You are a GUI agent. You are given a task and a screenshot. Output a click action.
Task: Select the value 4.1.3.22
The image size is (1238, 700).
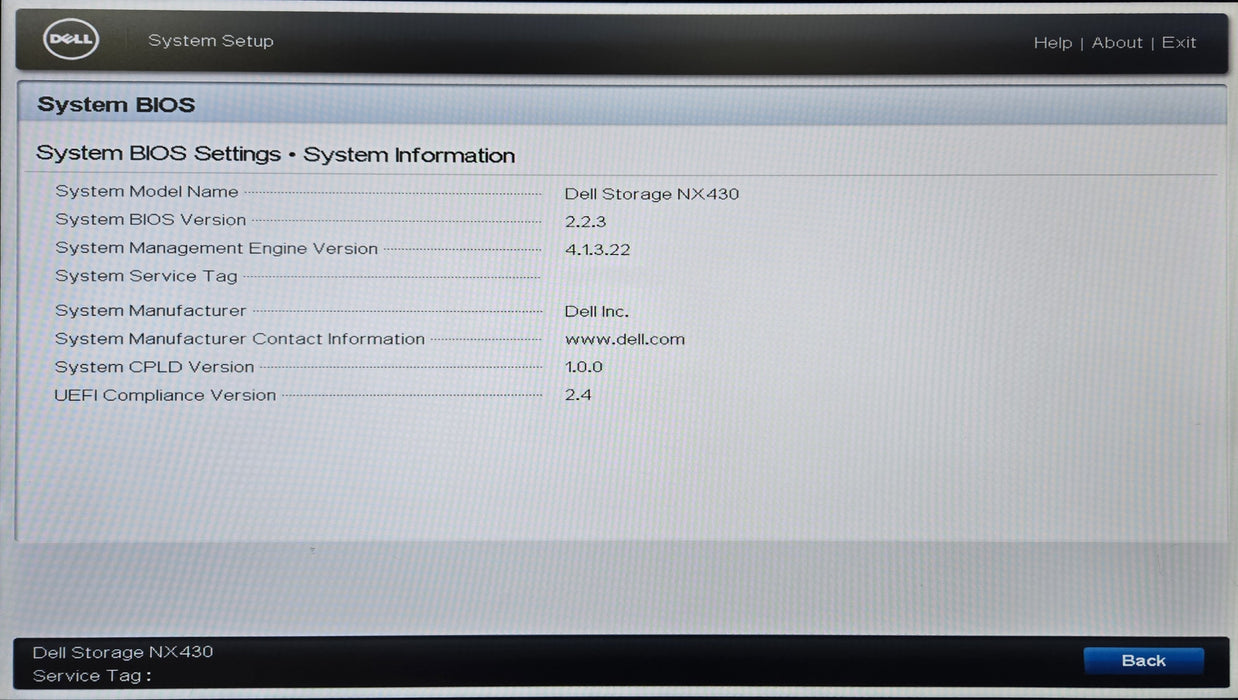[598, 250]
